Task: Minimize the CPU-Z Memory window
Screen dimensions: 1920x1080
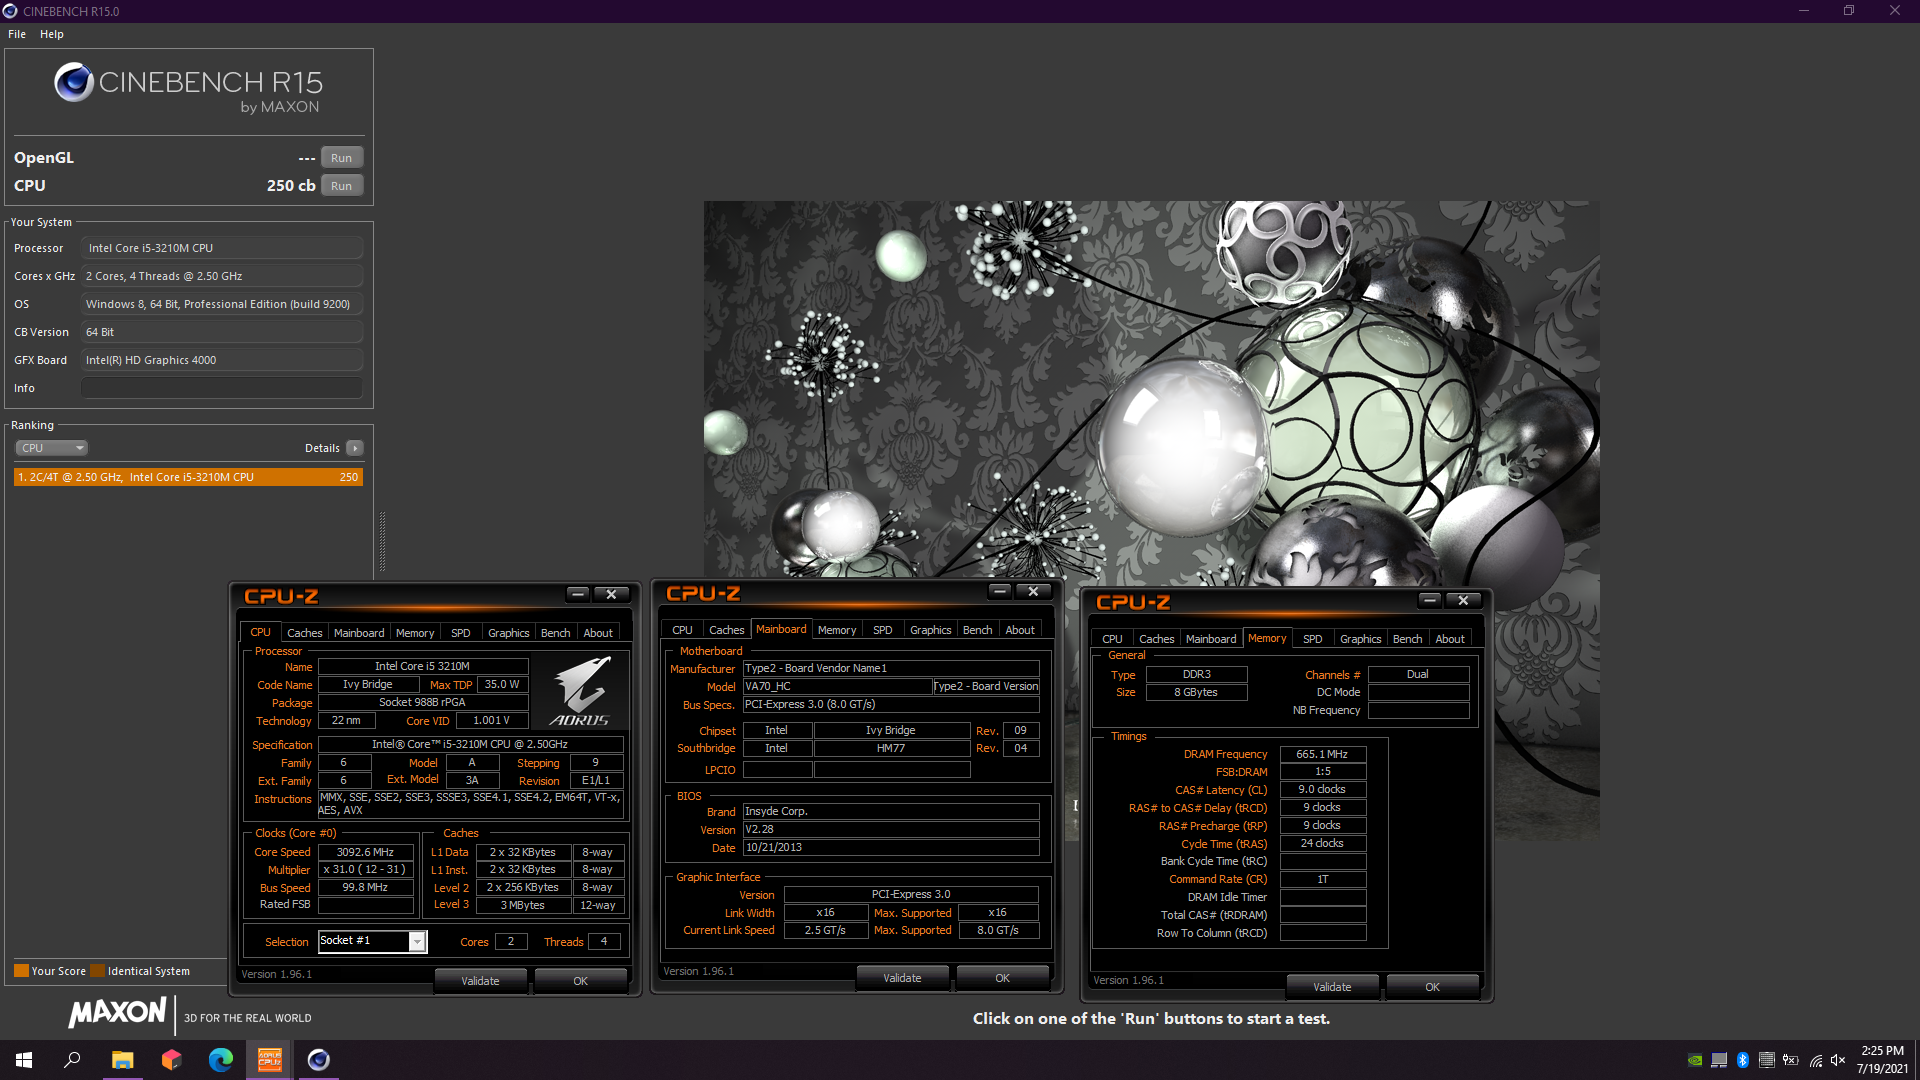Action: coord(1430,600)
